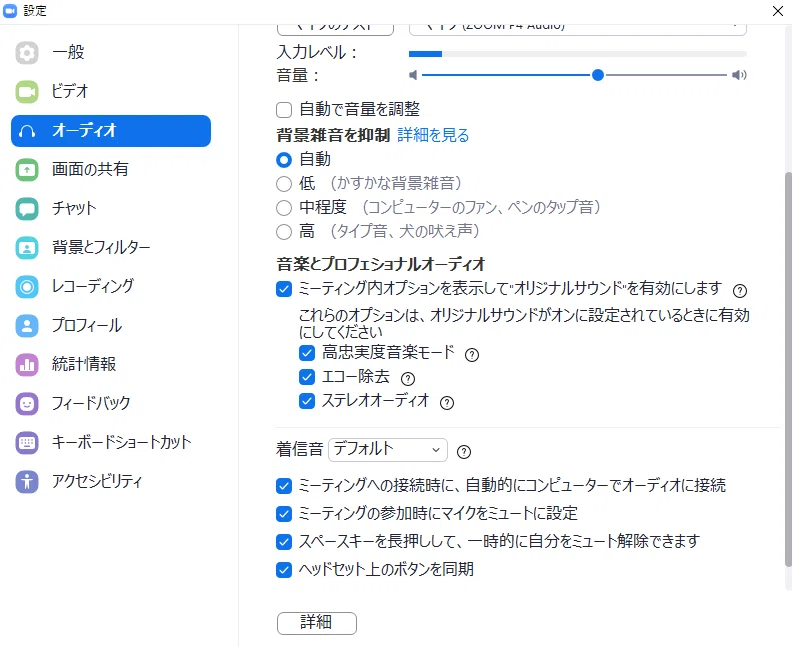792x647 pixels.
Task: Uncheck 高忠実度音楽モード
Action: click(307, 353)
